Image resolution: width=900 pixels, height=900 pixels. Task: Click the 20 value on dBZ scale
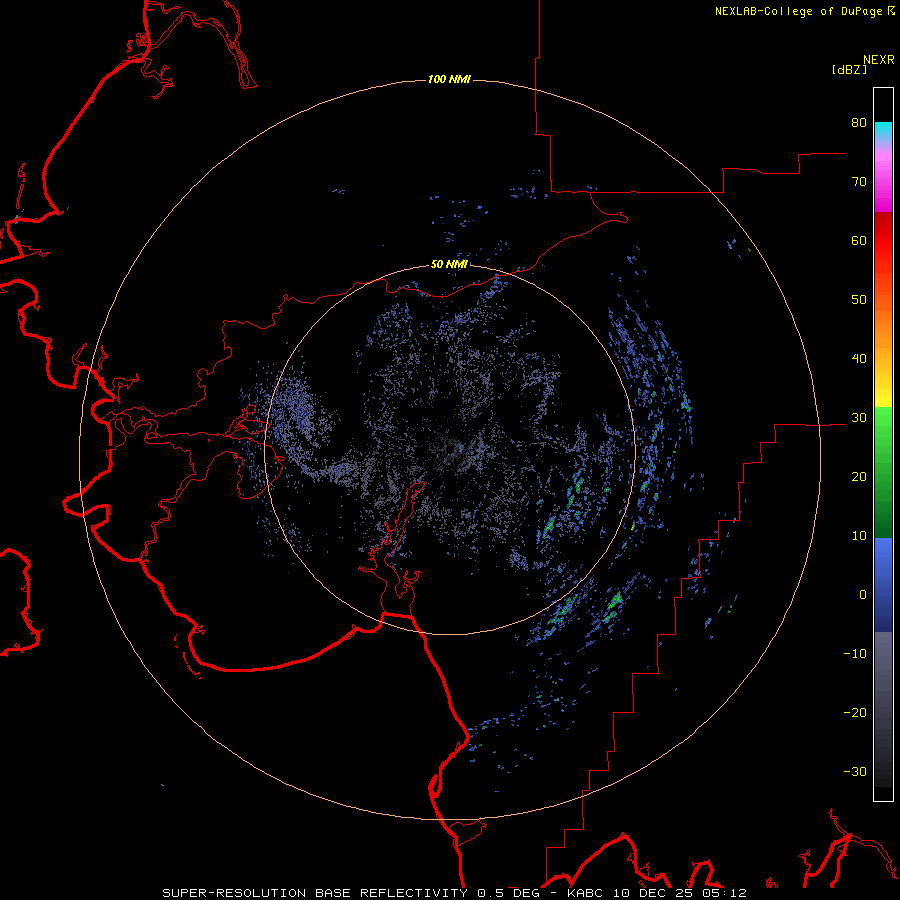(859, 476)
